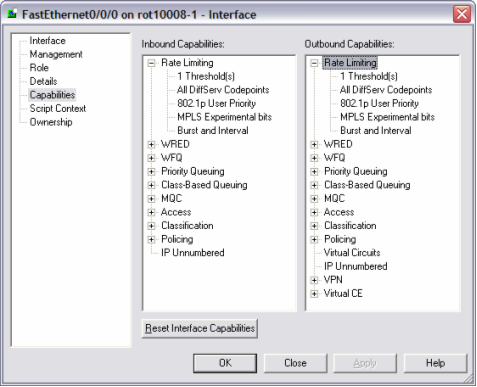The height and width of the screenshot is (387, 477).
Task: Expand Inbound Class-Based Queuing node
Action: click(151, 185)
